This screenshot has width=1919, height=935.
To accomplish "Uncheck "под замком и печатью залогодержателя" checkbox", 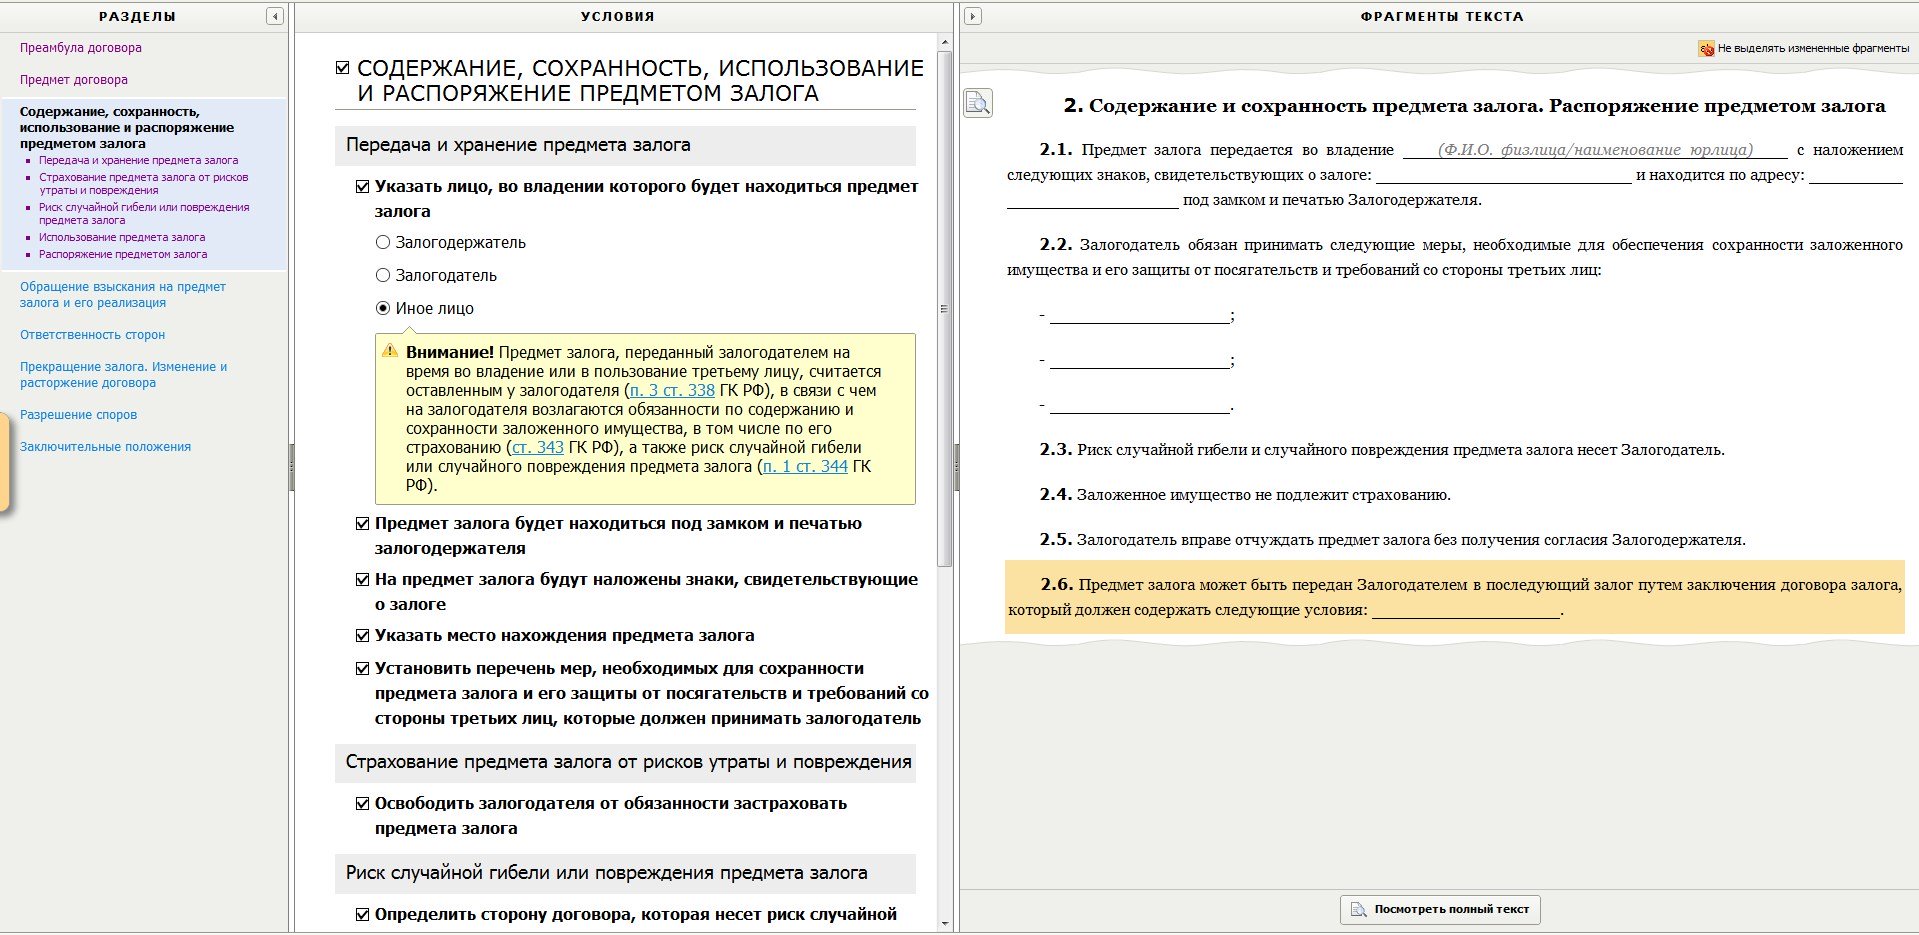I will coord(362,523).
